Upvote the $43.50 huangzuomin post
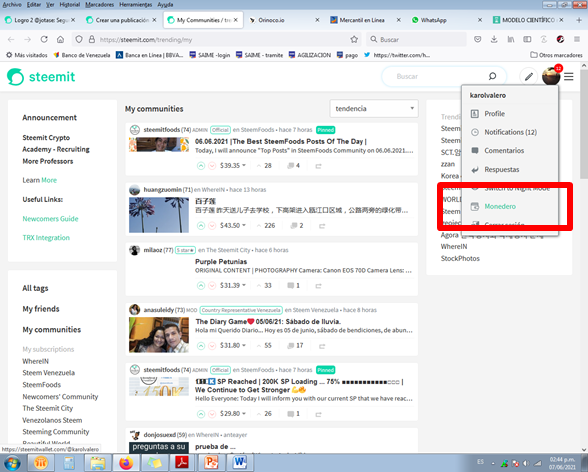The width and height of the screenshot is (588, 472). 201,226
